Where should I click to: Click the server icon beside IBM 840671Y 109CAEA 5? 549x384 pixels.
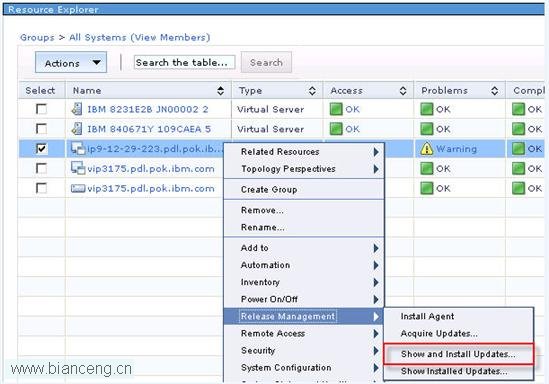tap(77, 129)
